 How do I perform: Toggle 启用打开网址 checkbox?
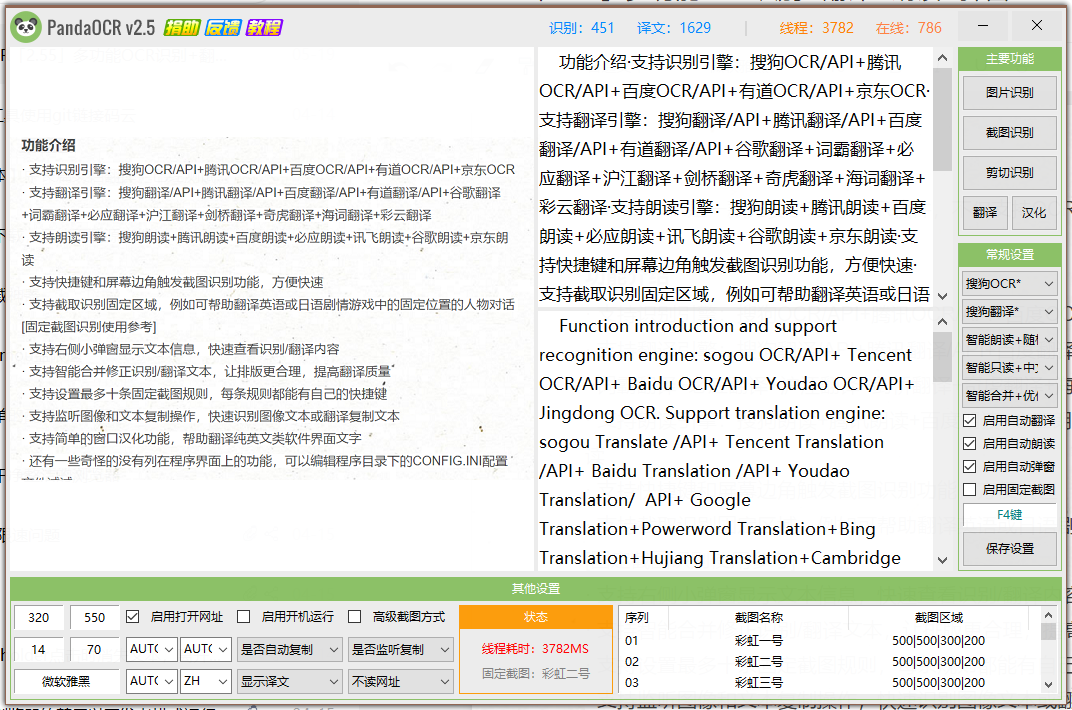(133, 616)
